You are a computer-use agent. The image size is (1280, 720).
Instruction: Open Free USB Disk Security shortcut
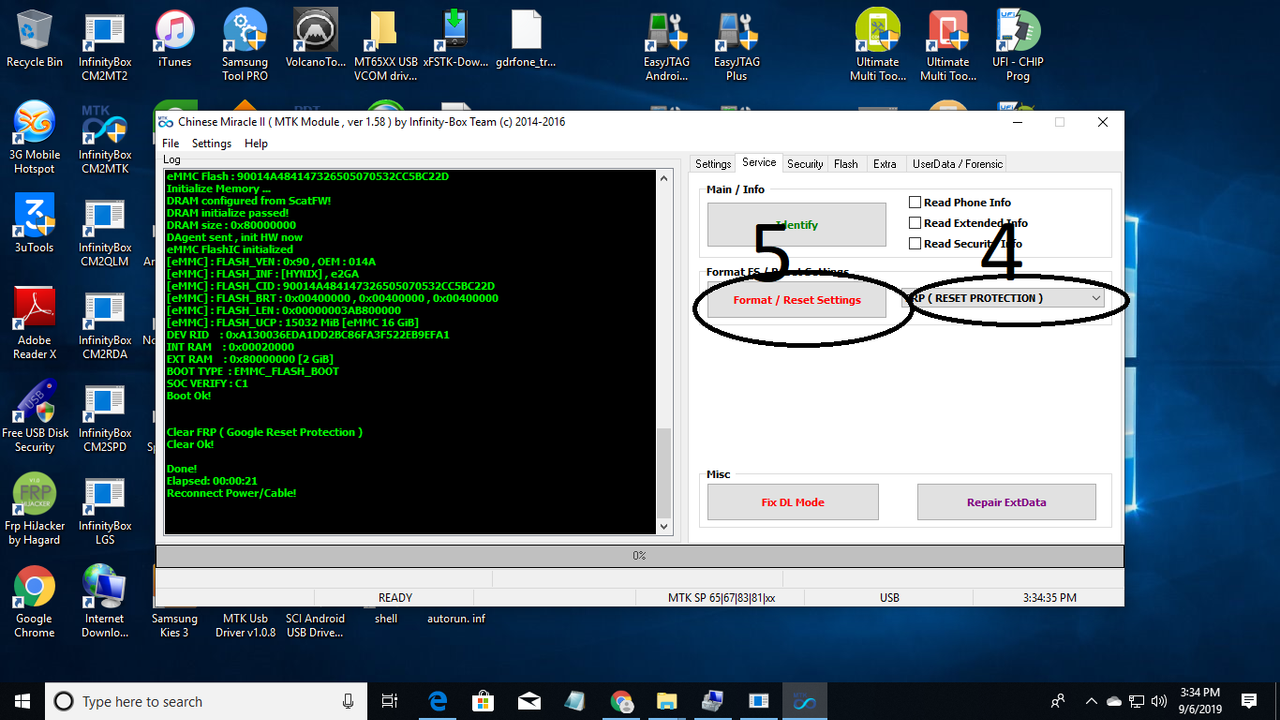click(x=35, y=416)
